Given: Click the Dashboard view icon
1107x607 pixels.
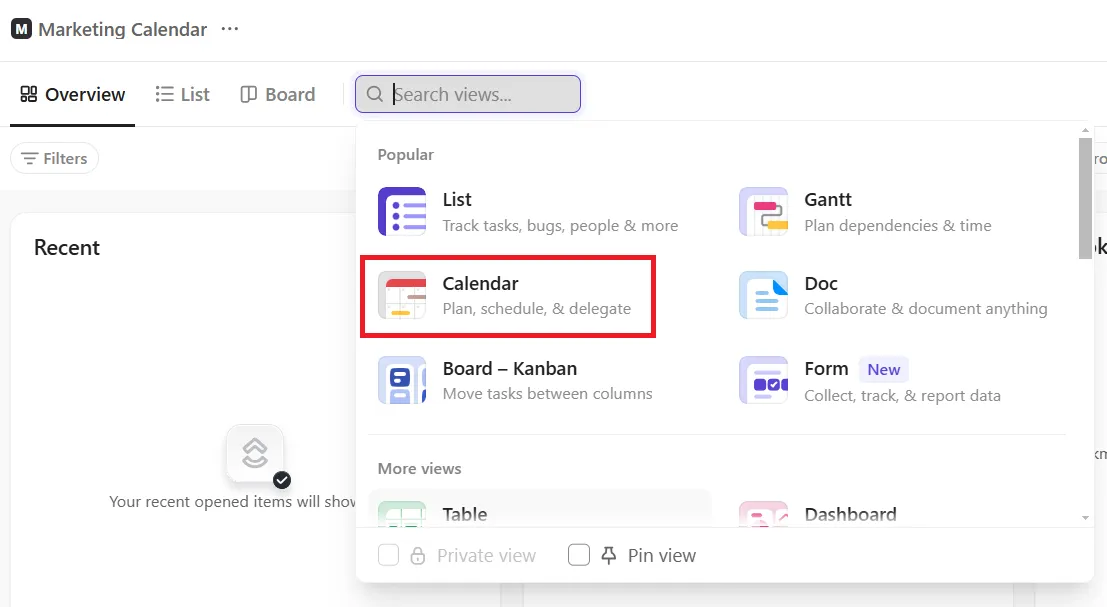Looking at the screenshot, I should [x=763, y=515].
